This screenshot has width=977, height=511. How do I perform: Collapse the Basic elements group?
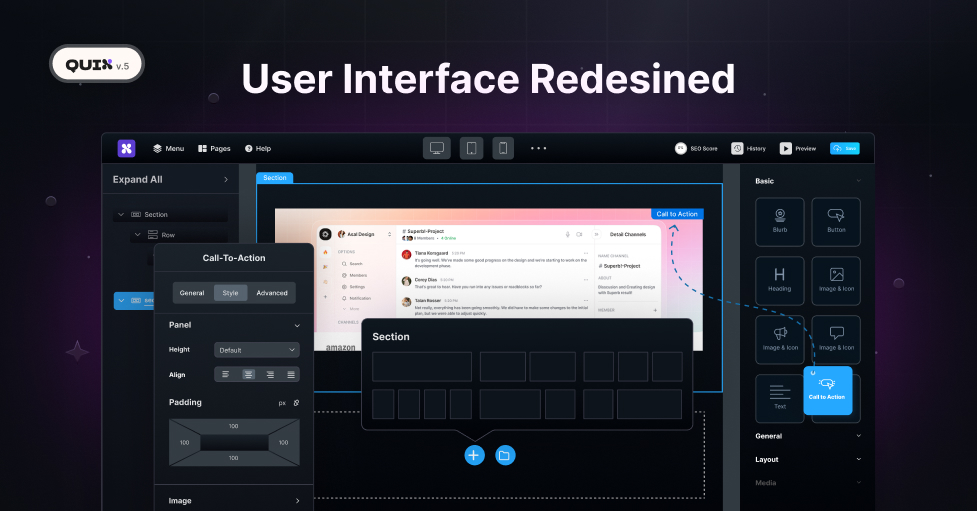[x=859, y=181]
